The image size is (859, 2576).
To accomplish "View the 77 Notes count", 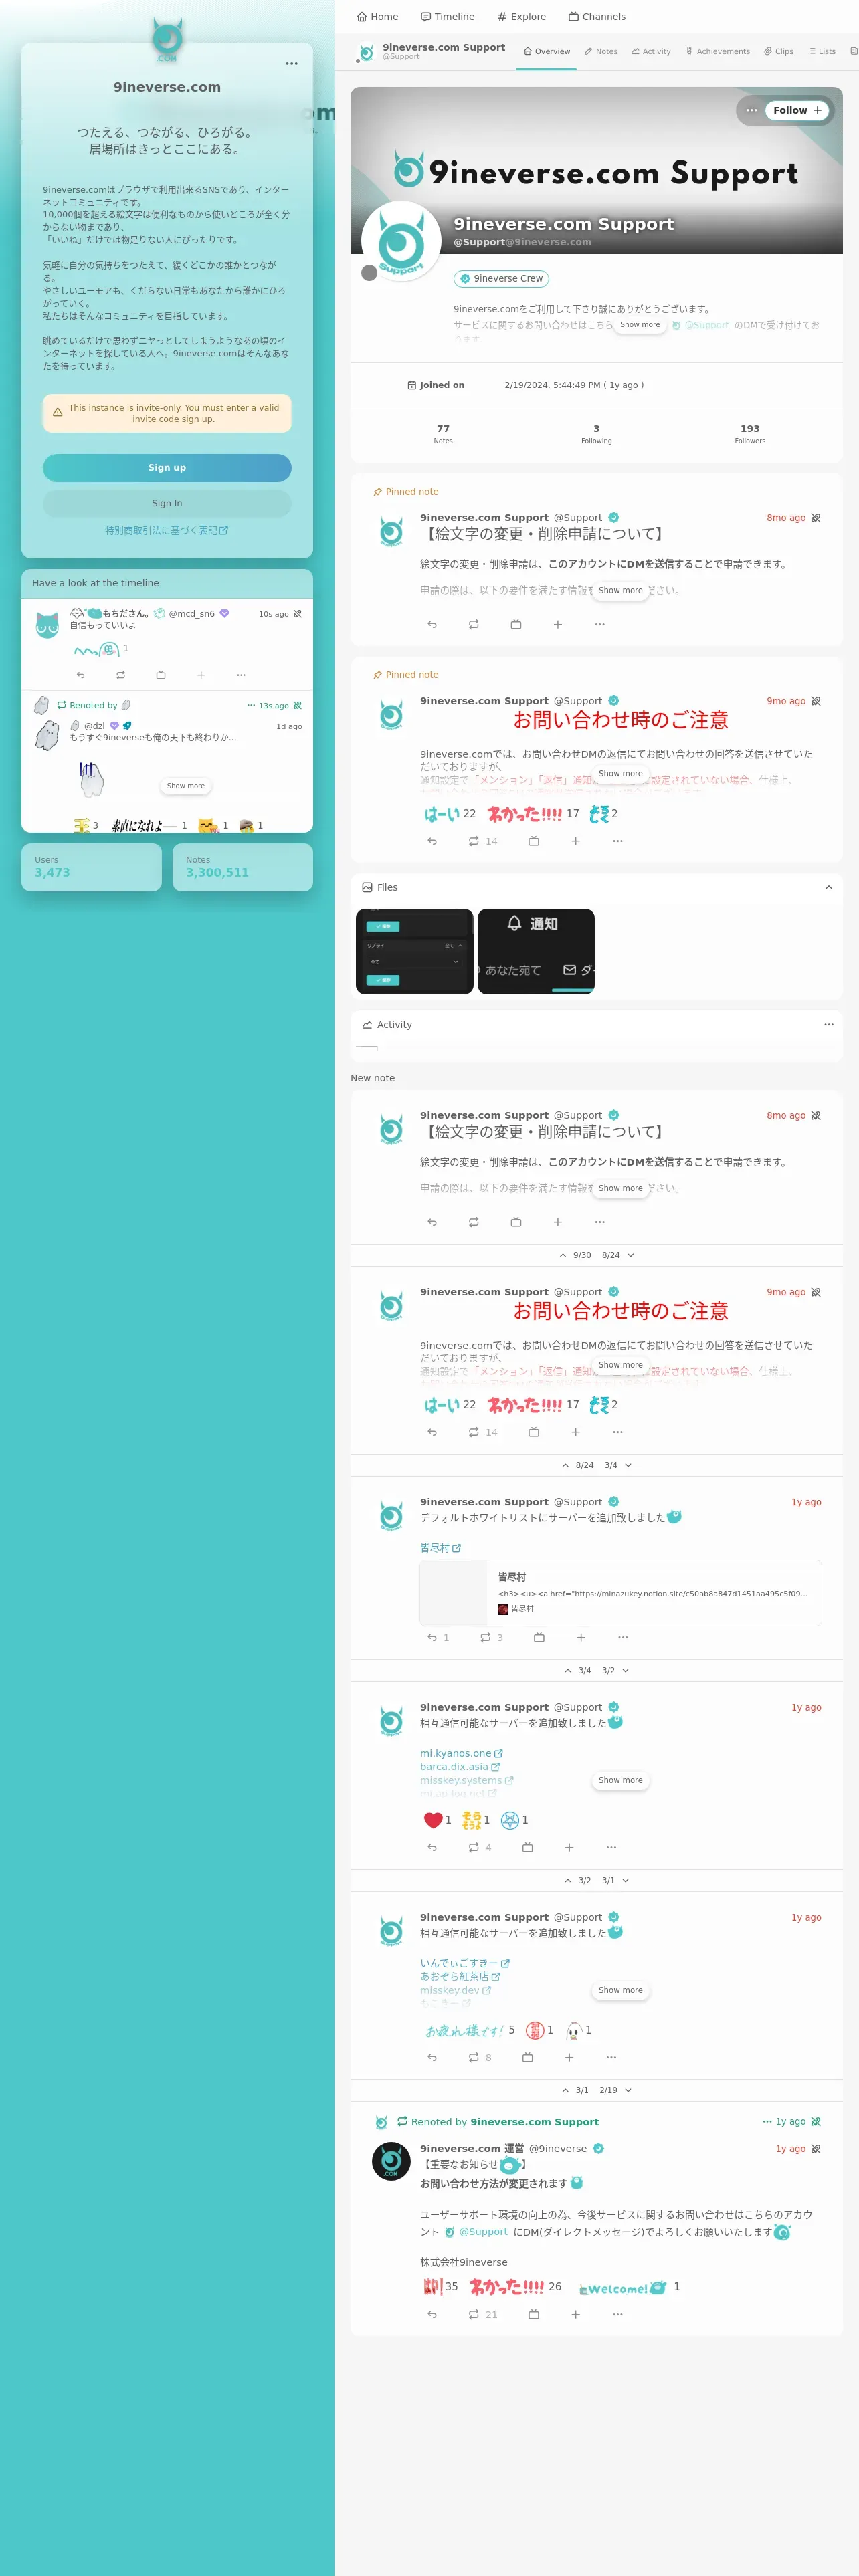I will (x=443, y=433).
